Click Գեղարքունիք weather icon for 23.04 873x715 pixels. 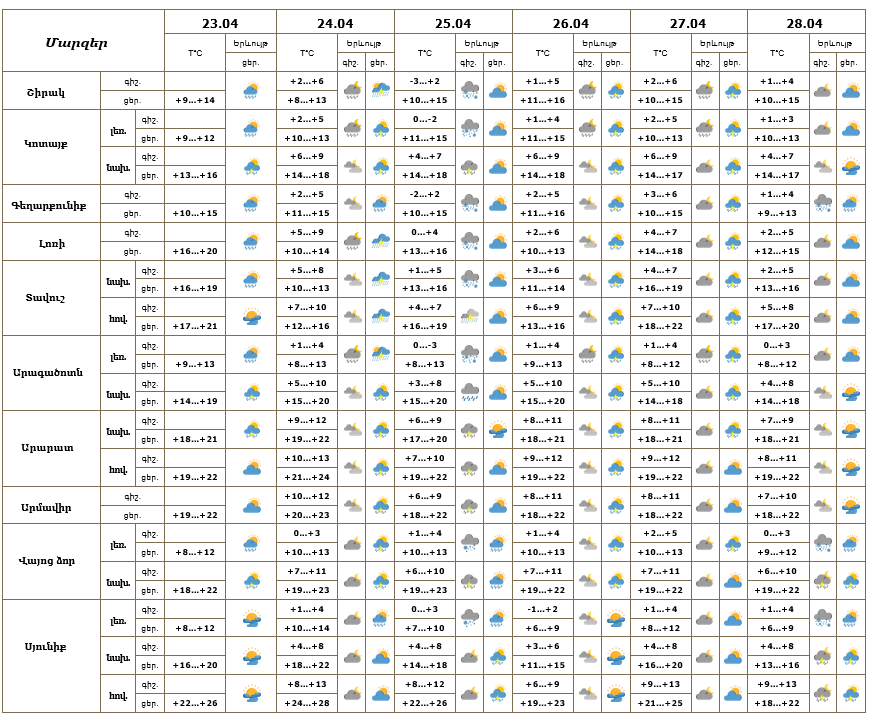point(251,204)
